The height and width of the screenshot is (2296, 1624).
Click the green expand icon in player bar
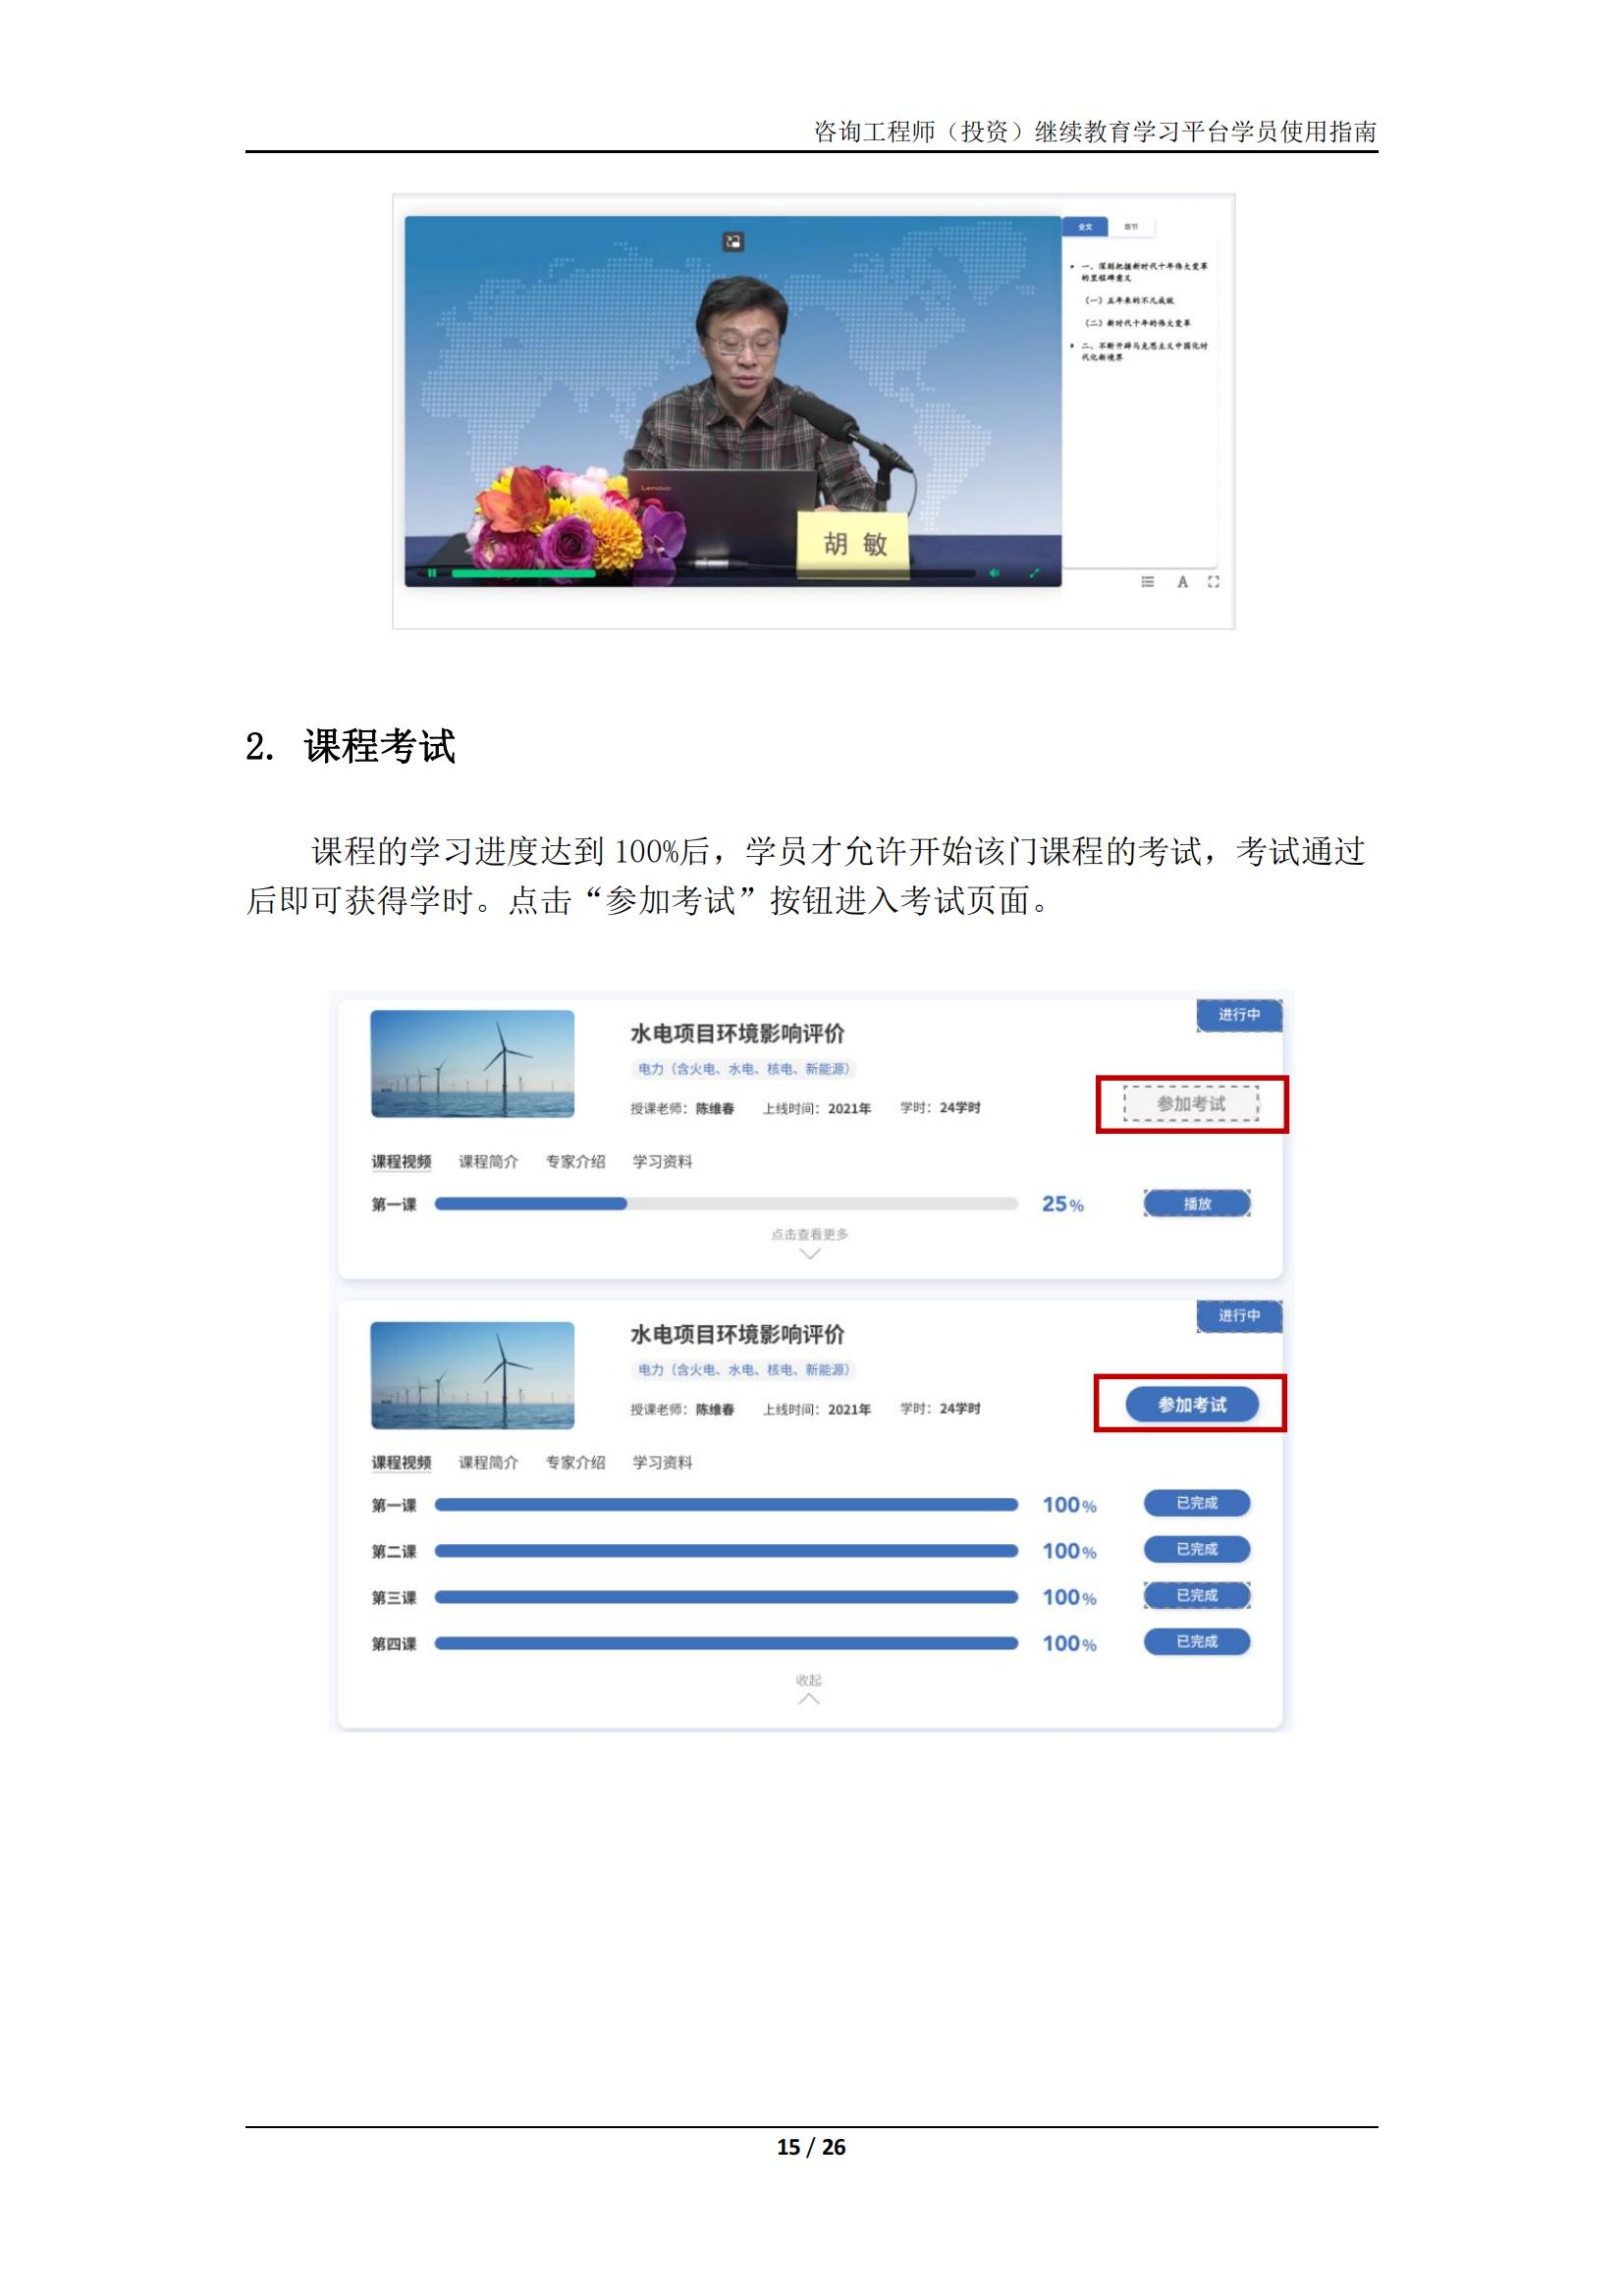click(1034, 573)
